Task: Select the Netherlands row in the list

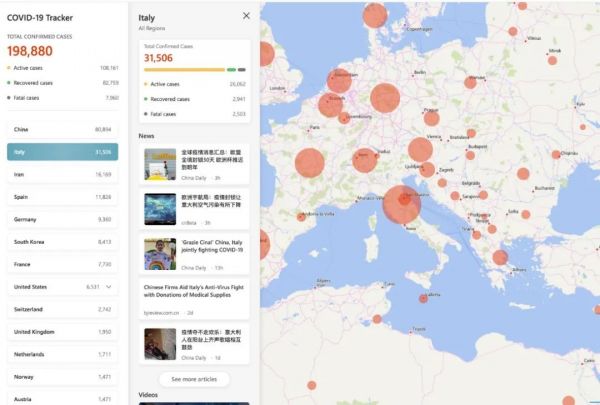Action: [62, 355]
